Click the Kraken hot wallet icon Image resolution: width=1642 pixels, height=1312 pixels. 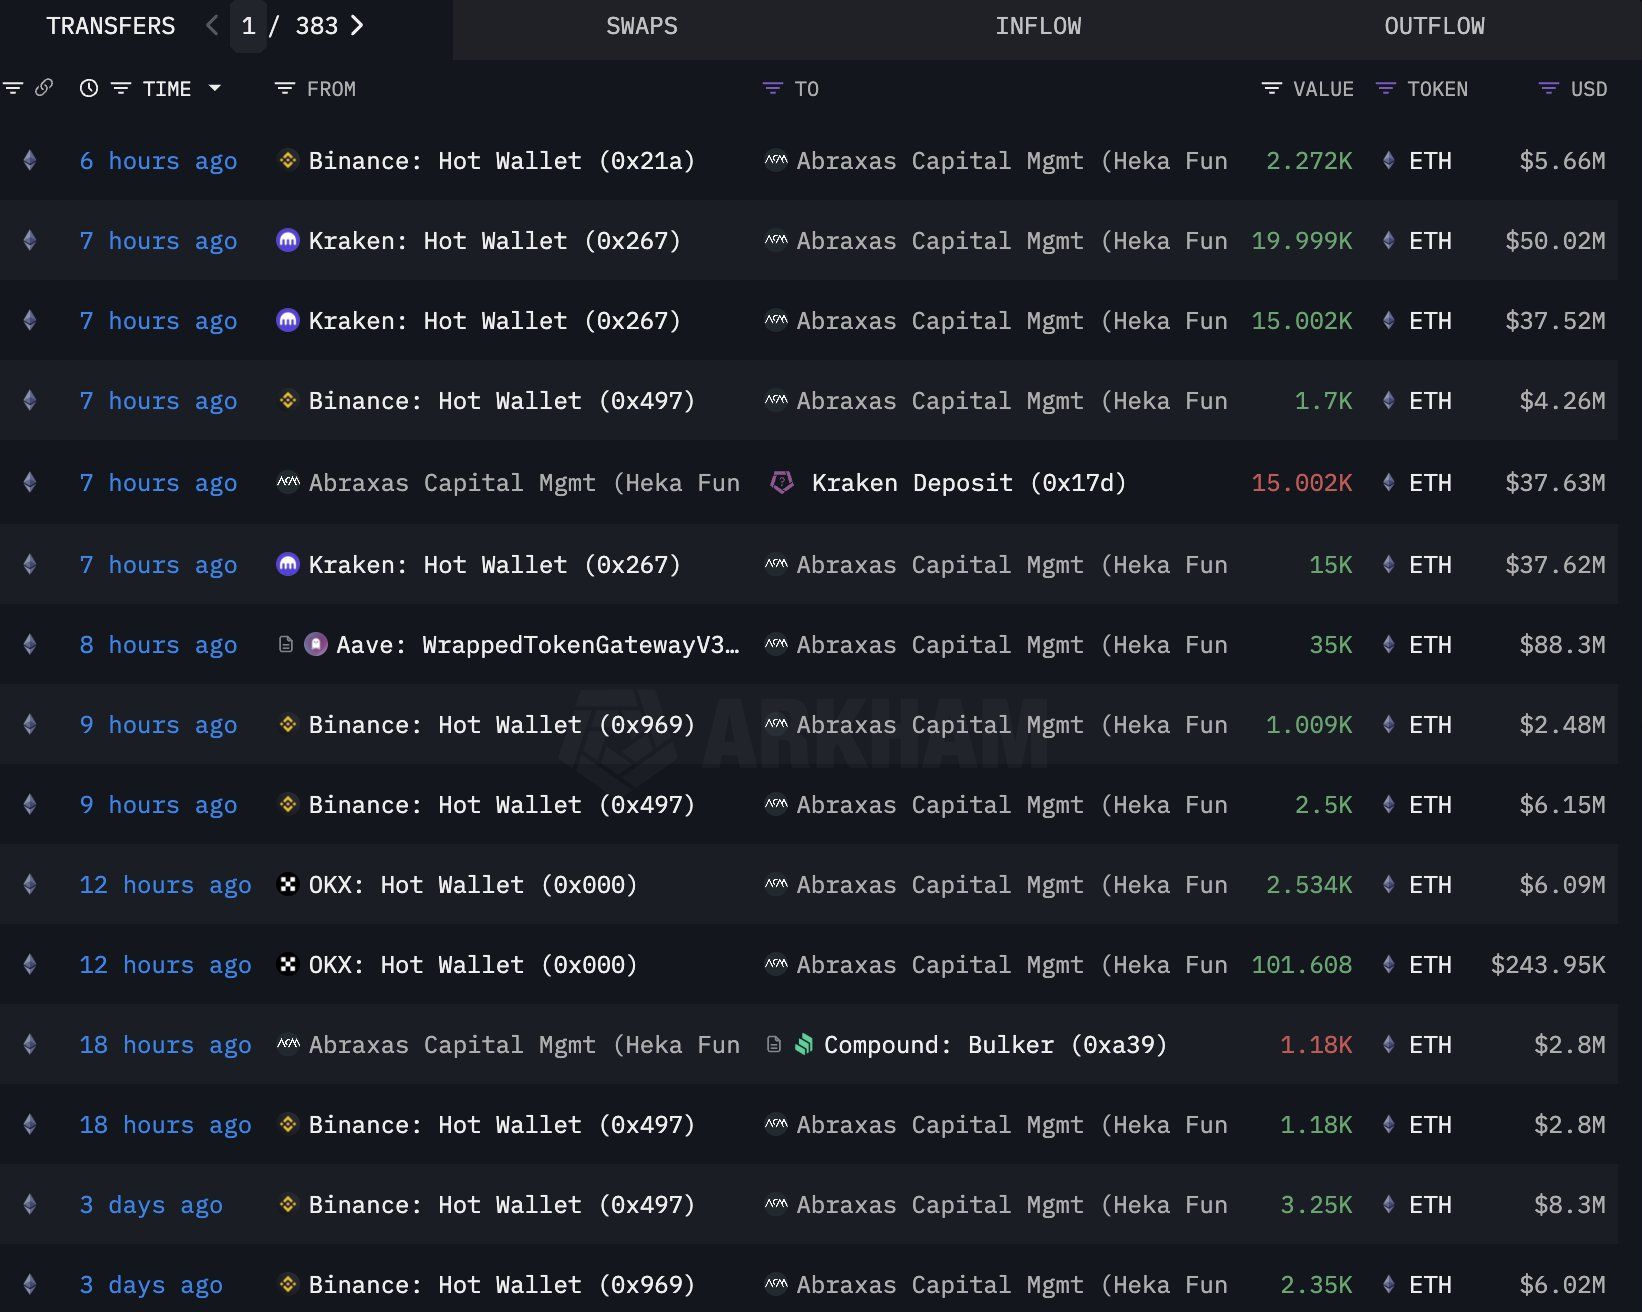287,240
